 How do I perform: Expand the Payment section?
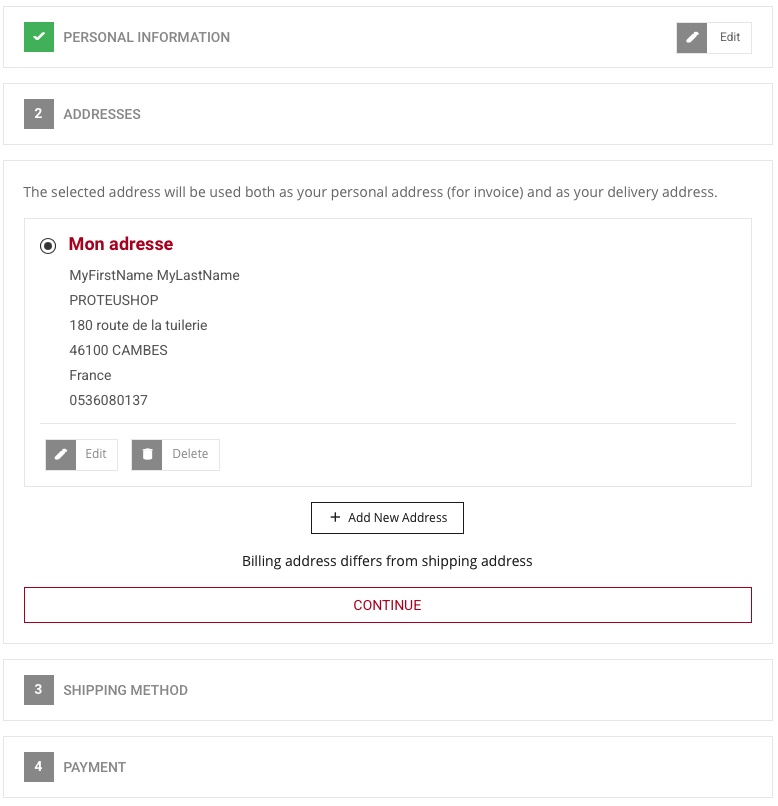388,767
